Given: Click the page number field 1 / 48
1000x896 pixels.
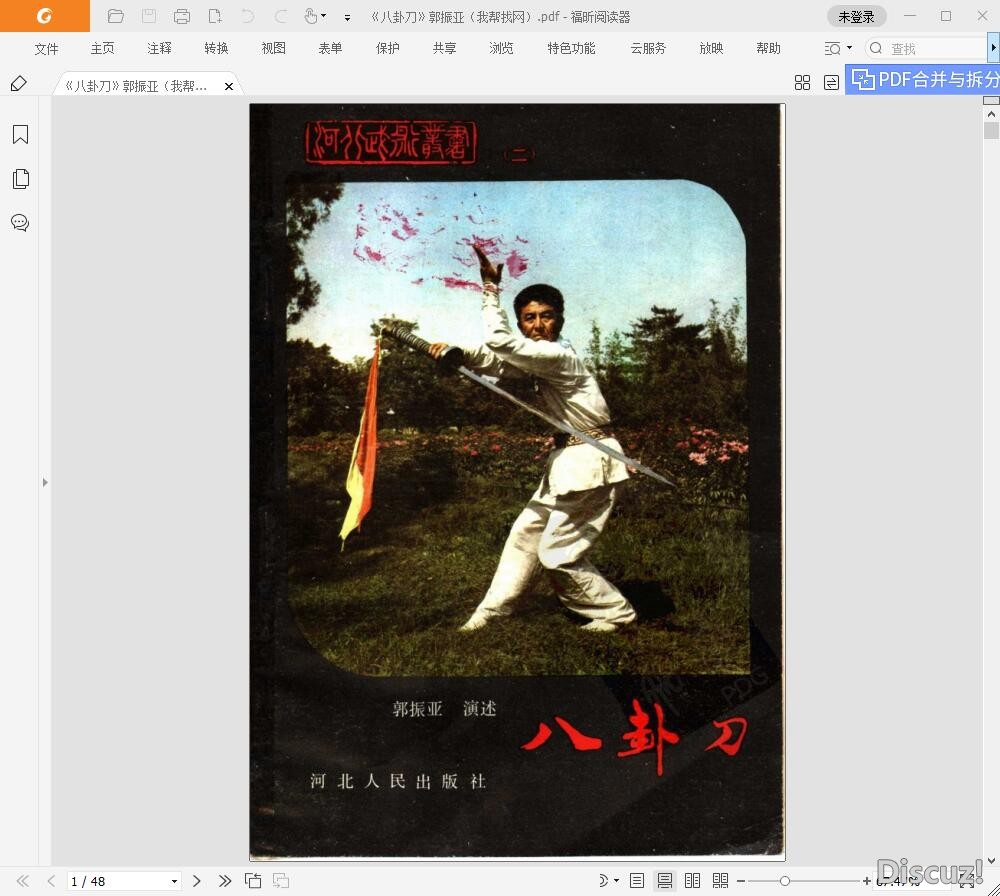Looking at the screenshot, I should [x=116, y=881].
